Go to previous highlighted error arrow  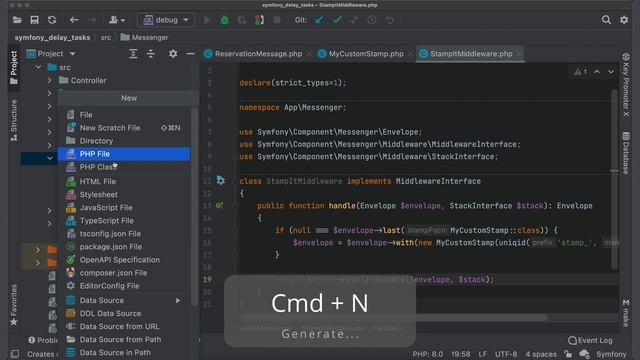pos(597,72)
